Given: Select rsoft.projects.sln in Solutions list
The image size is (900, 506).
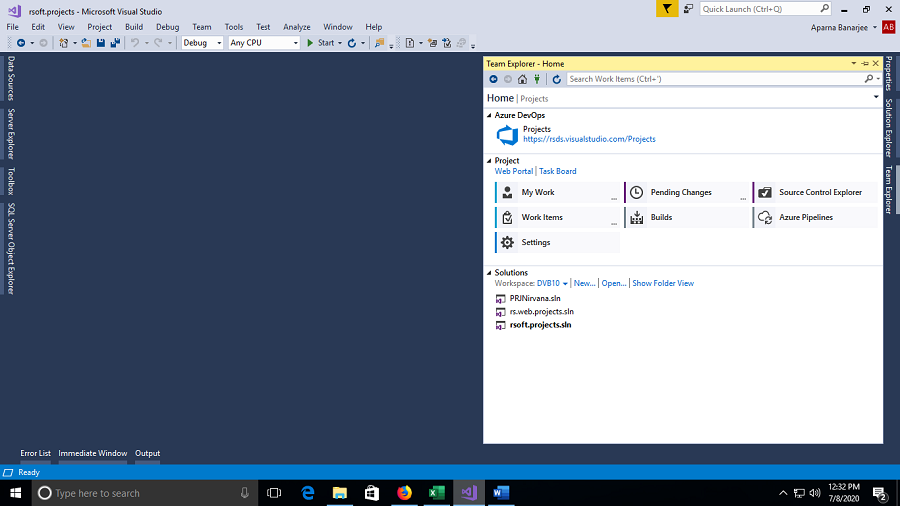Looking at the screenshot, I should click(540, 325).
